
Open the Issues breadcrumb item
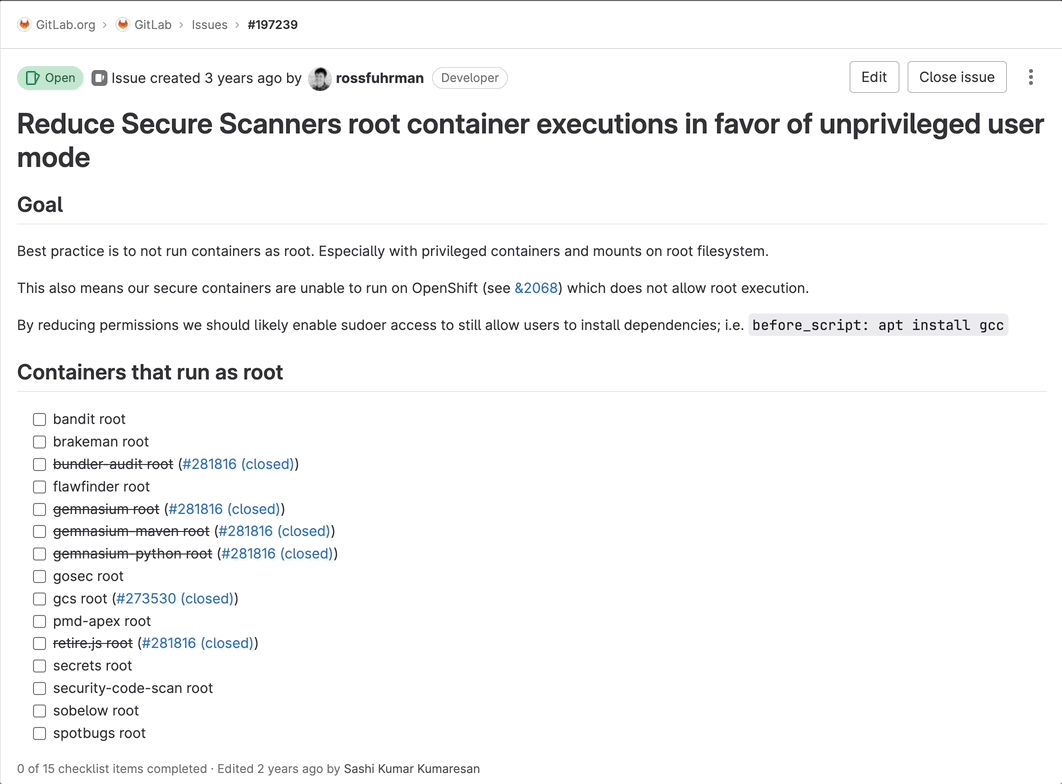point(209,24)
